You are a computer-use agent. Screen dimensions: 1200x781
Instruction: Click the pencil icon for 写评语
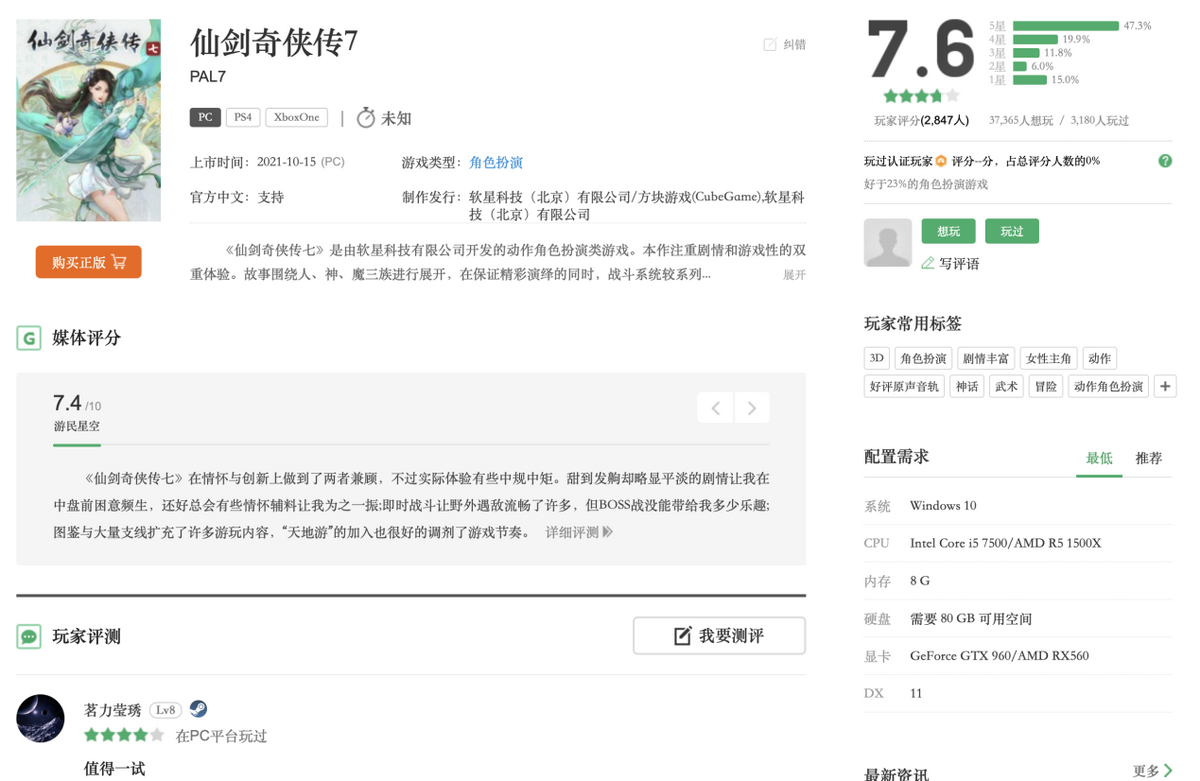click(x=927, y=263)
